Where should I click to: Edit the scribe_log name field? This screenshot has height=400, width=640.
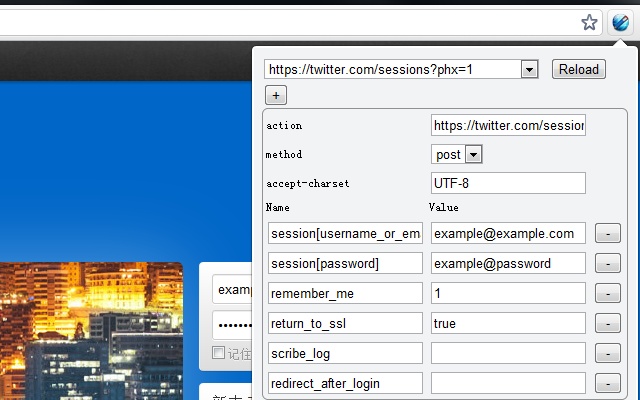coord(345,353)
